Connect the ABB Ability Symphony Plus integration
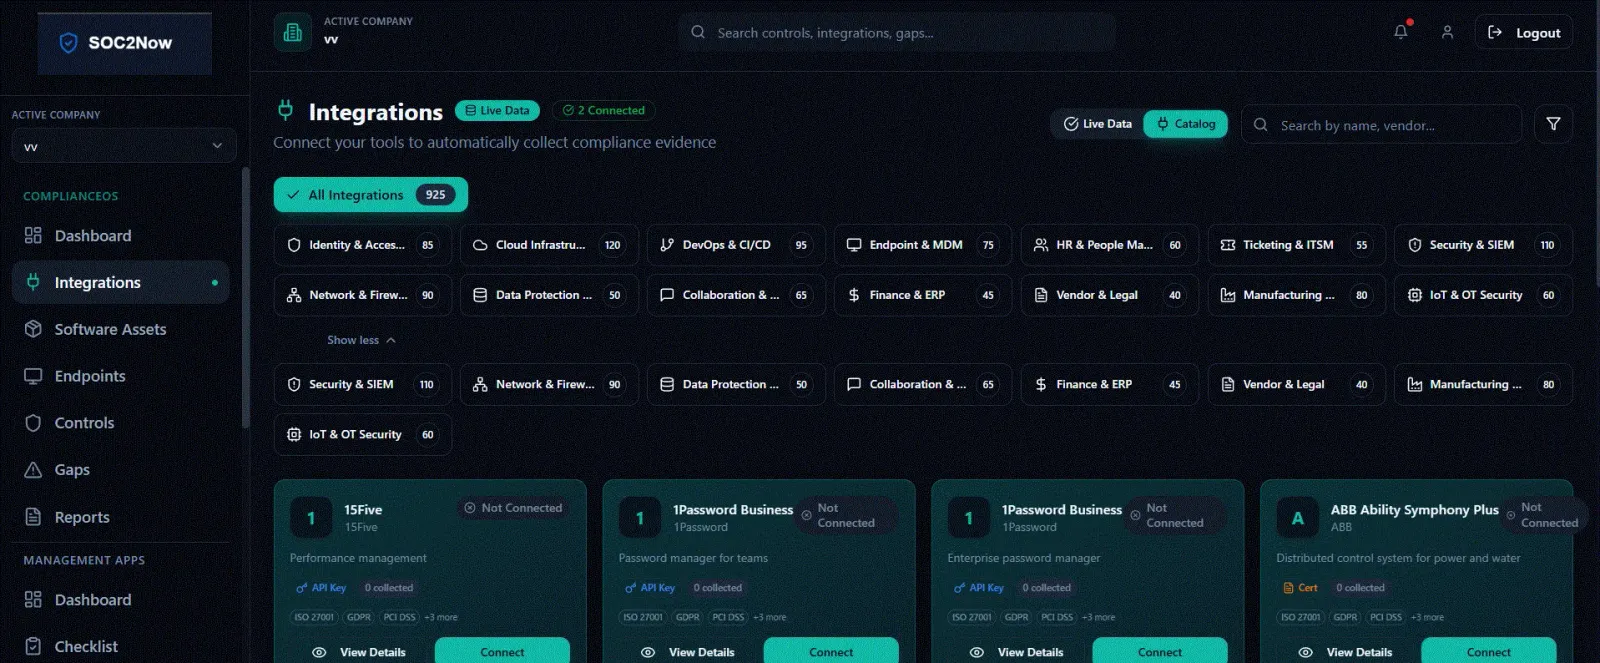This screenshot has width=1600, height=663. [x=1488, y=651]
